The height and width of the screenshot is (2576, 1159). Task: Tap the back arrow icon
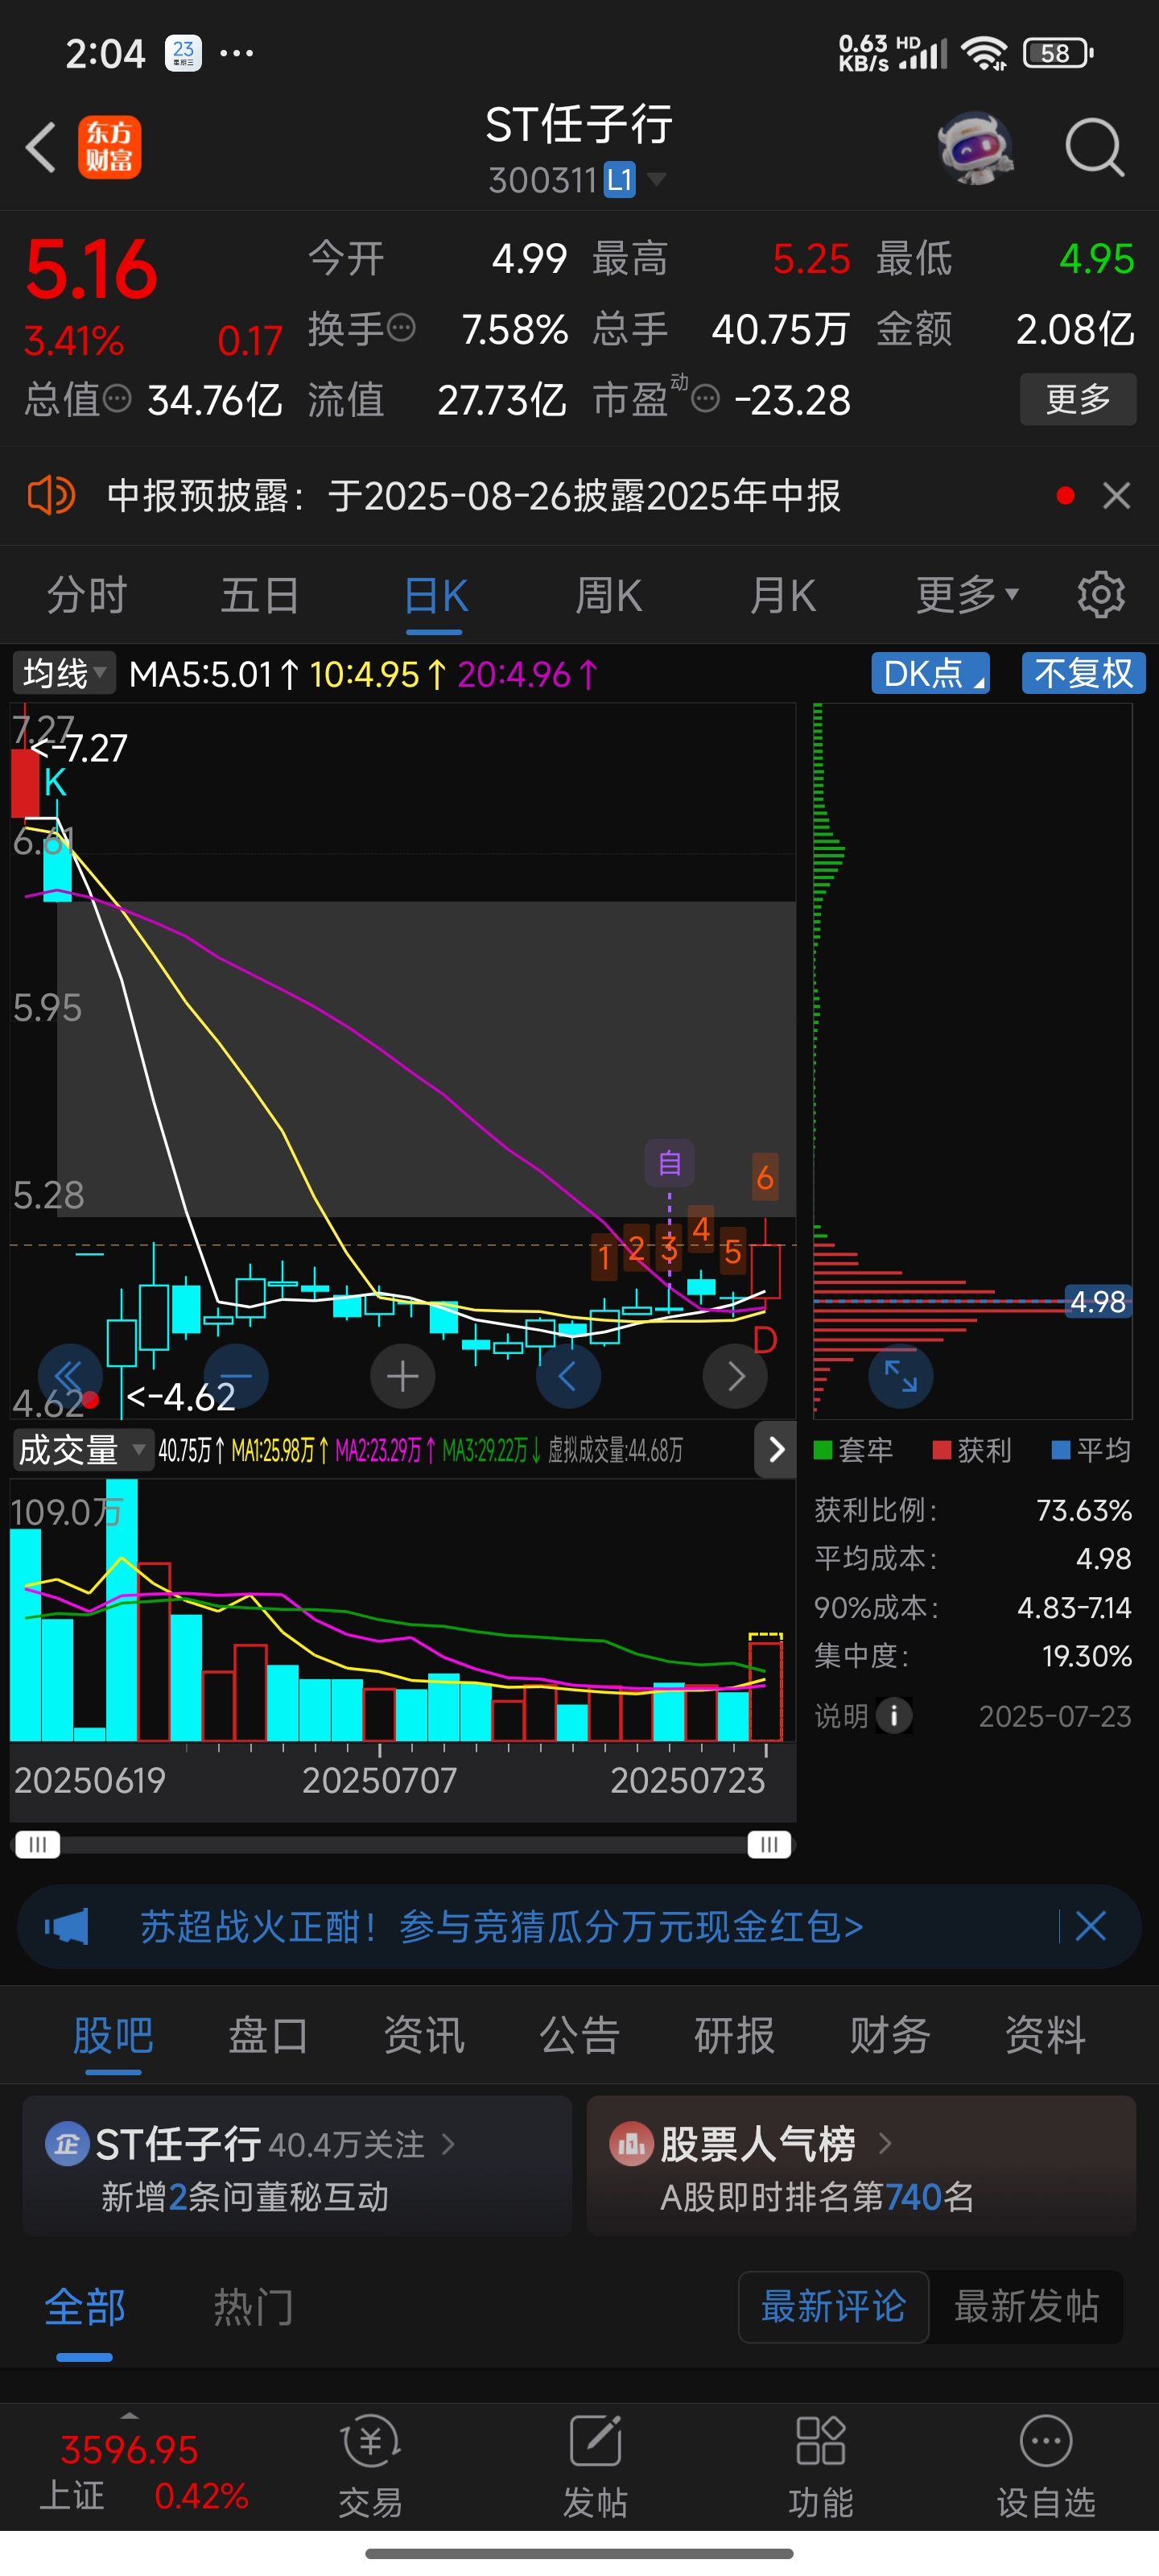(x=41, y=148)
